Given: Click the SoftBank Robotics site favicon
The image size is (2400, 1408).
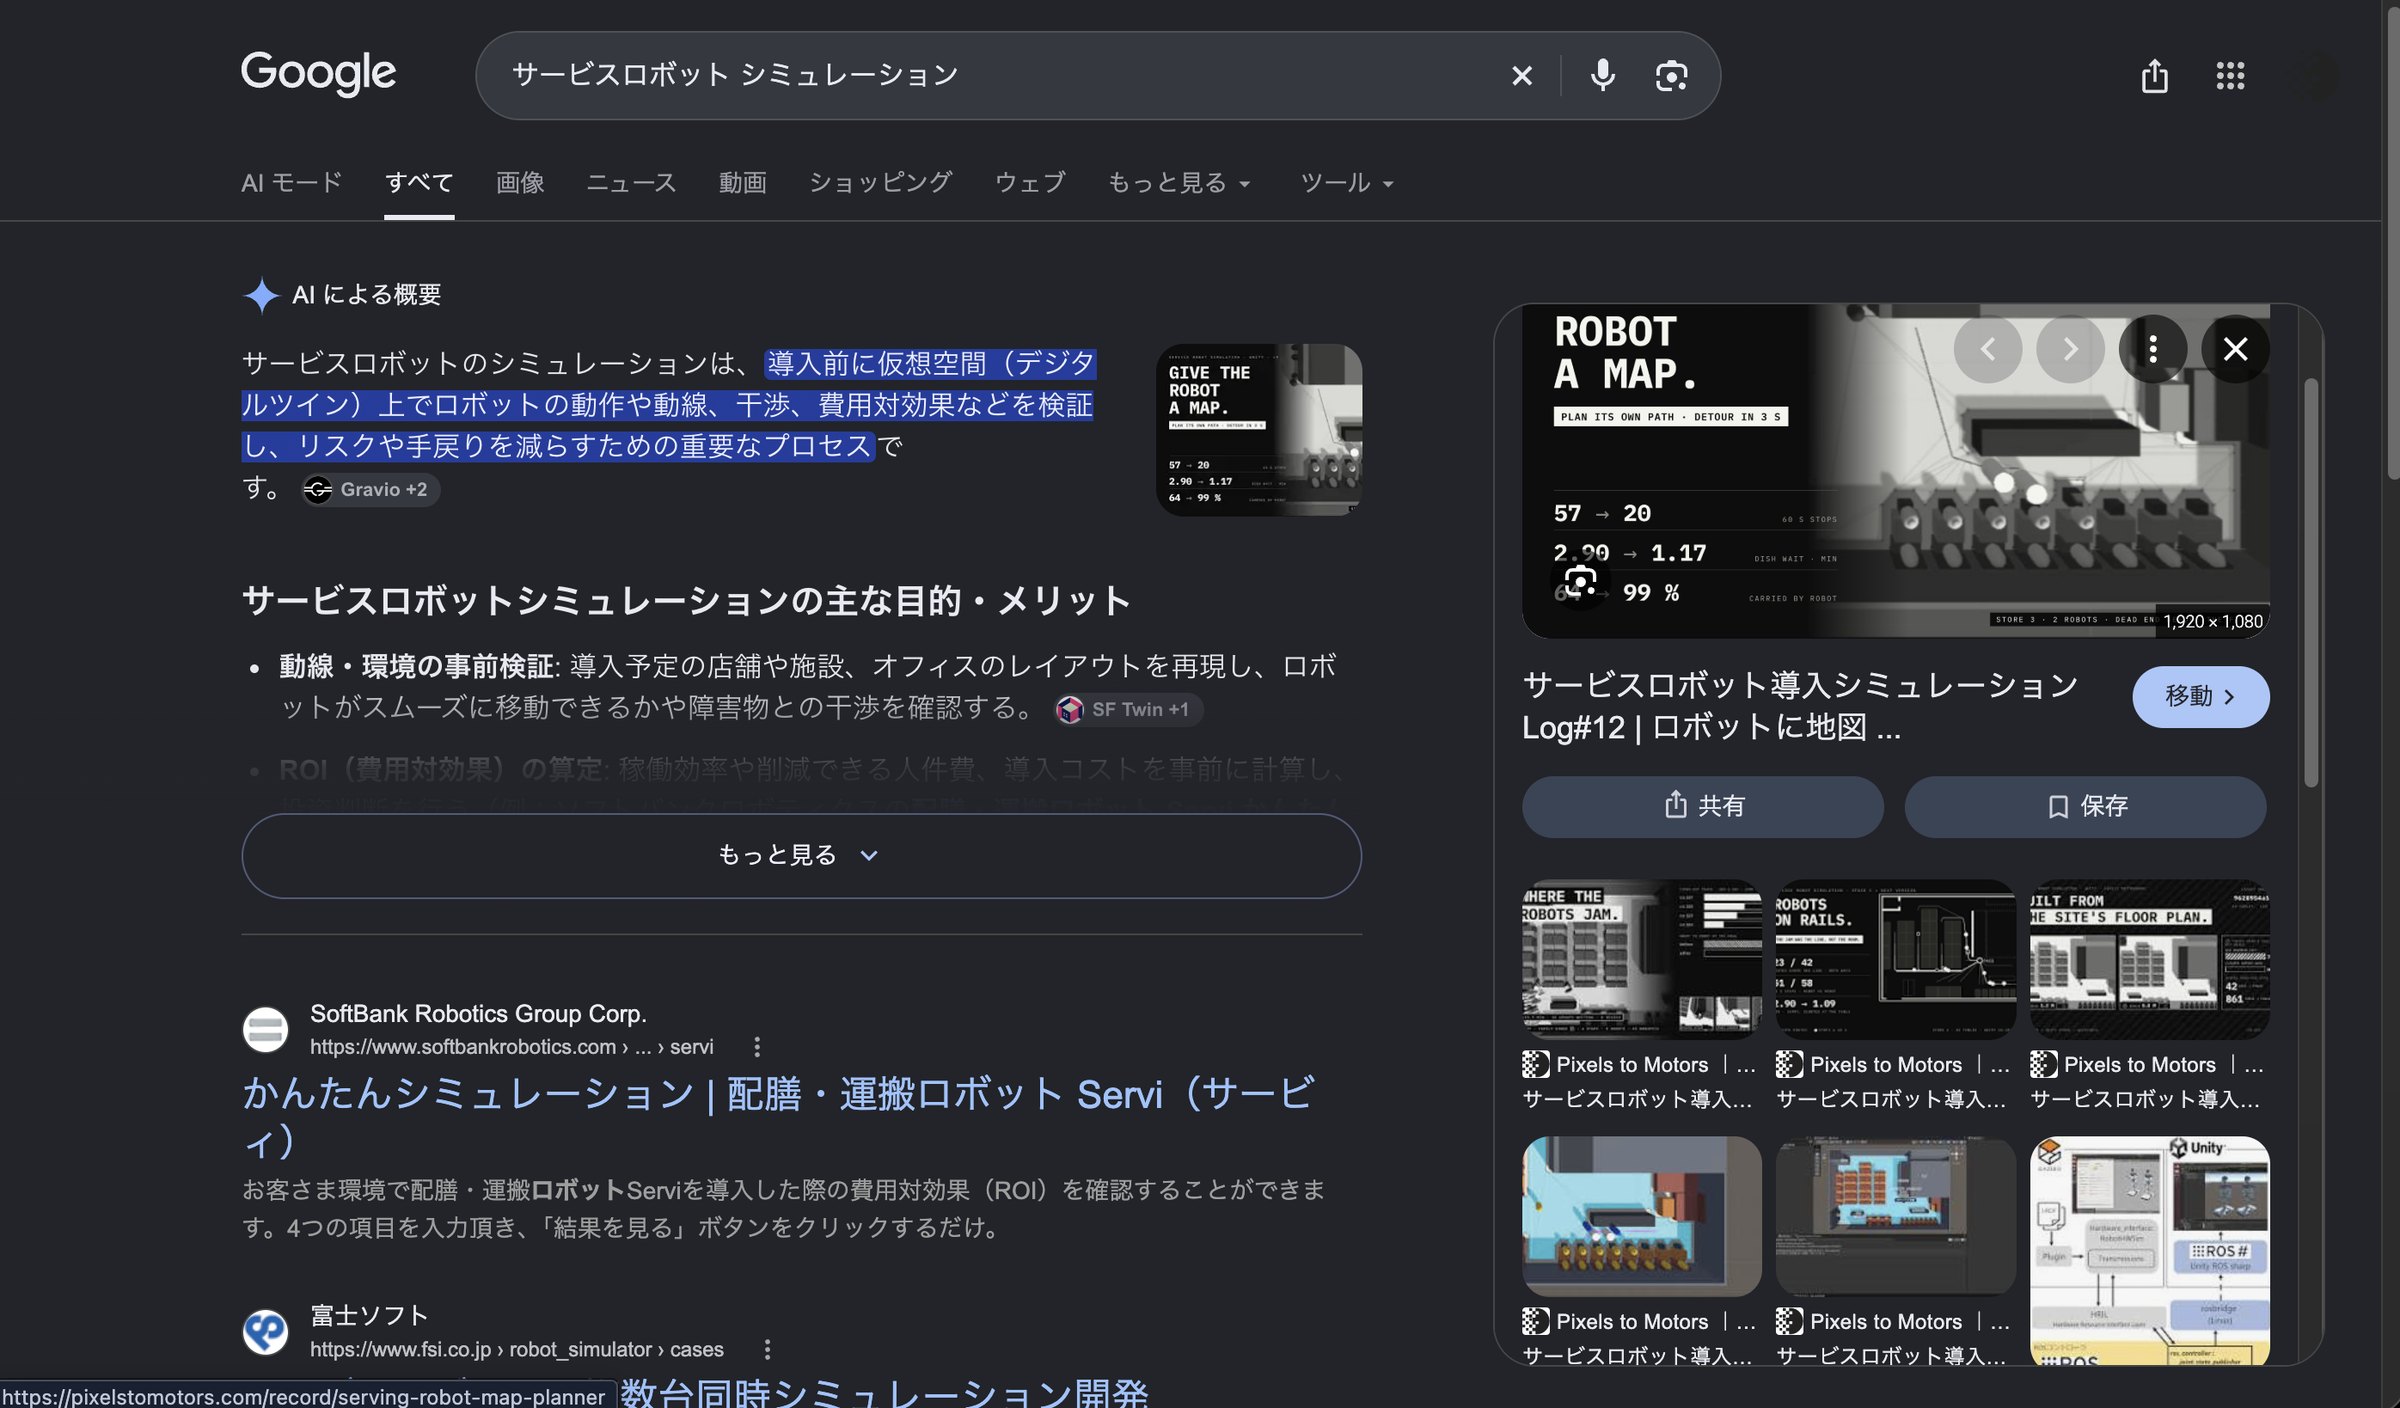Looking at the screenshot, I should point(266,1030).
